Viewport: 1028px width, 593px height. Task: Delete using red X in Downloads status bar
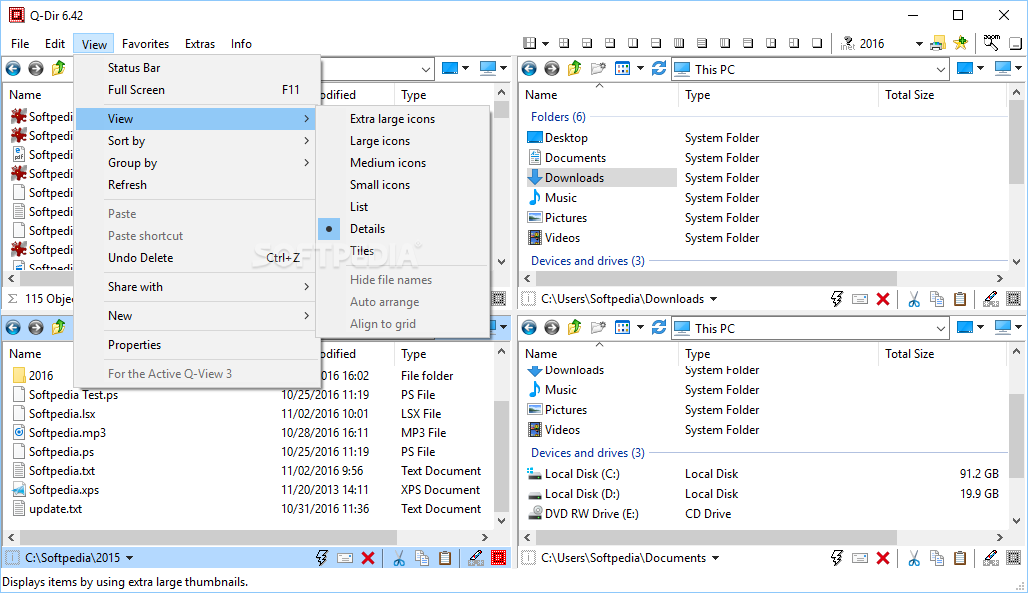tap(883, 299)
